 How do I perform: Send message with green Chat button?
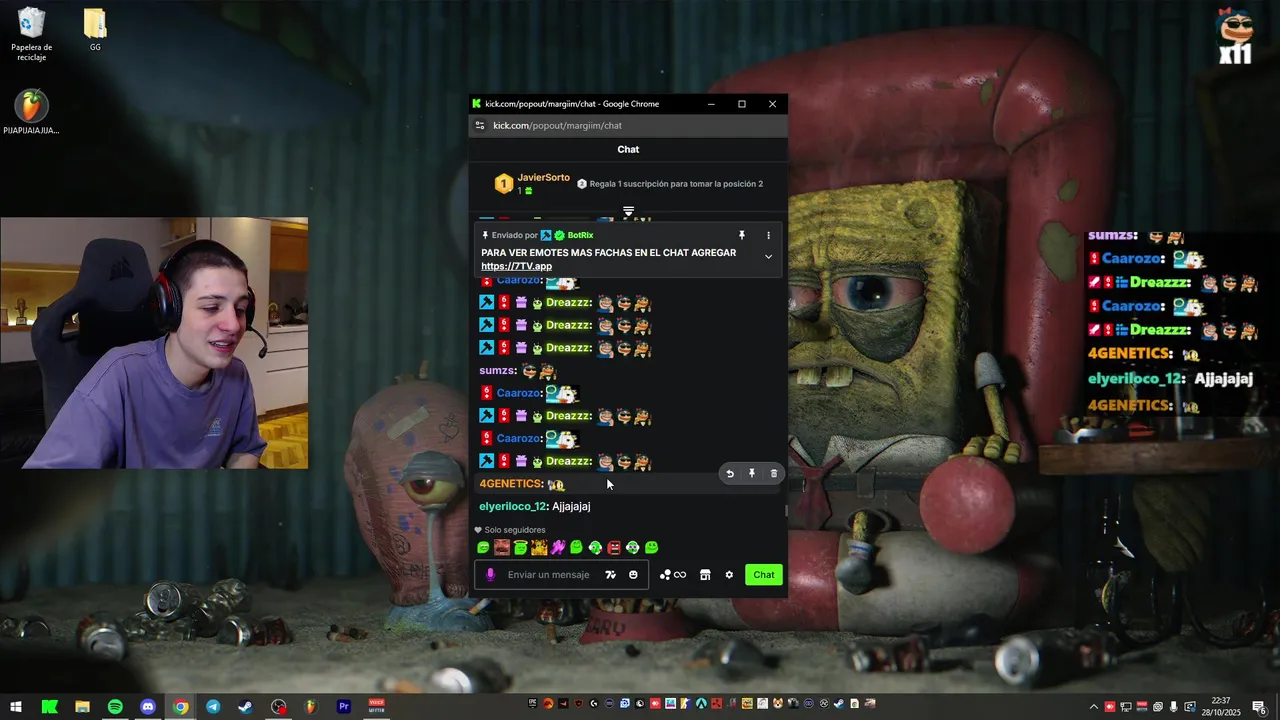click(764, 575)
